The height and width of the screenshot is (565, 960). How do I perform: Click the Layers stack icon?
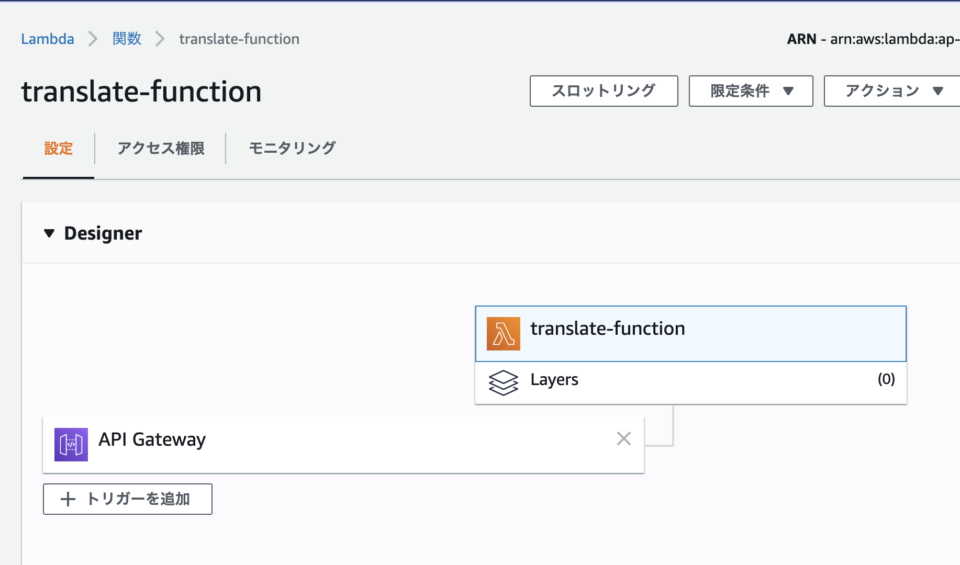tap(503, 383)
